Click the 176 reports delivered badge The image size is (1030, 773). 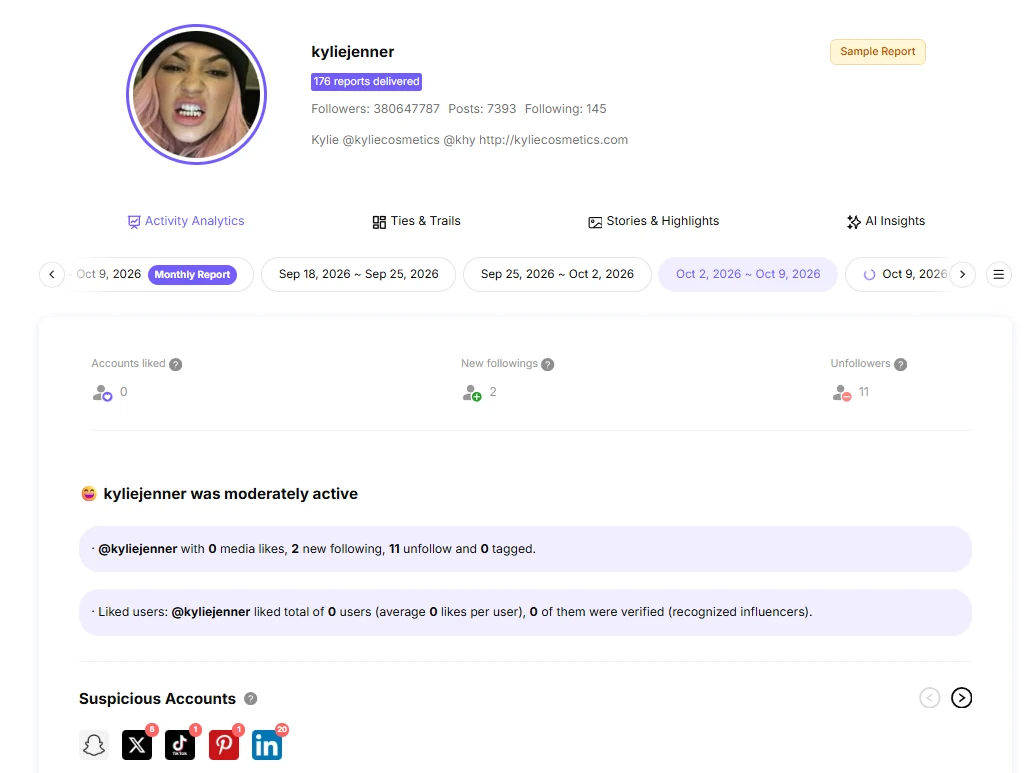coord(367,81)
